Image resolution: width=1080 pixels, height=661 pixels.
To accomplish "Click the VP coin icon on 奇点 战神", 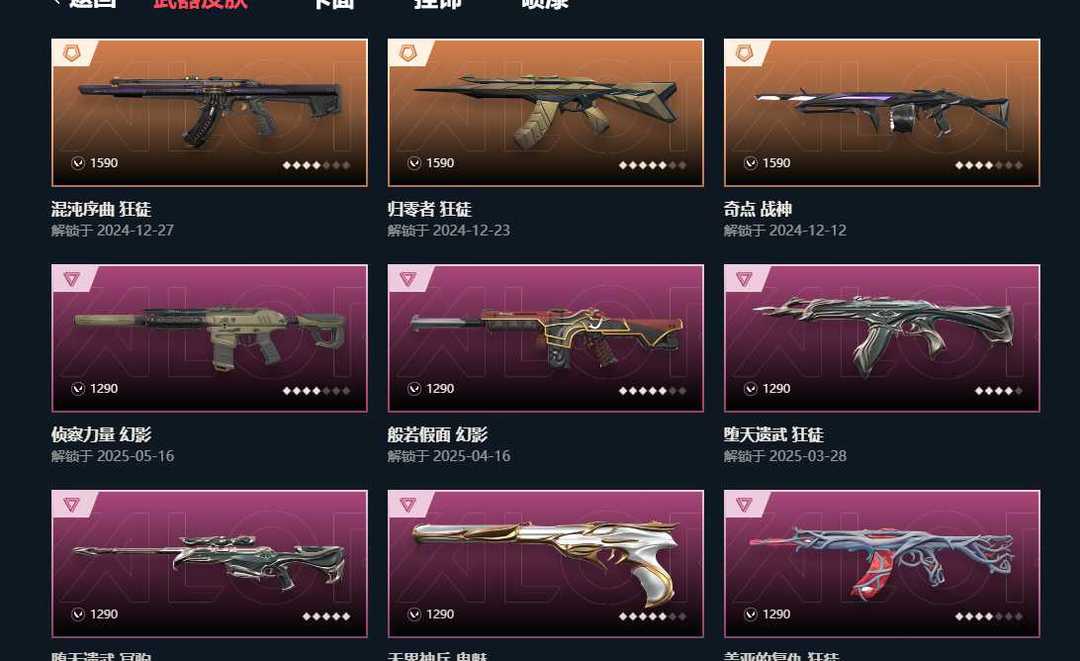I will tap(750, 163).
